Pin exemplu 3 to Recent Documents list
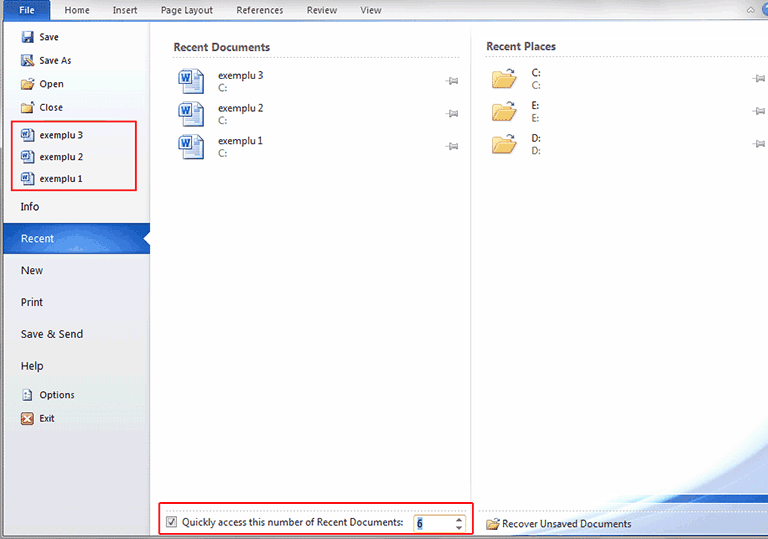 tap(452, 81)
